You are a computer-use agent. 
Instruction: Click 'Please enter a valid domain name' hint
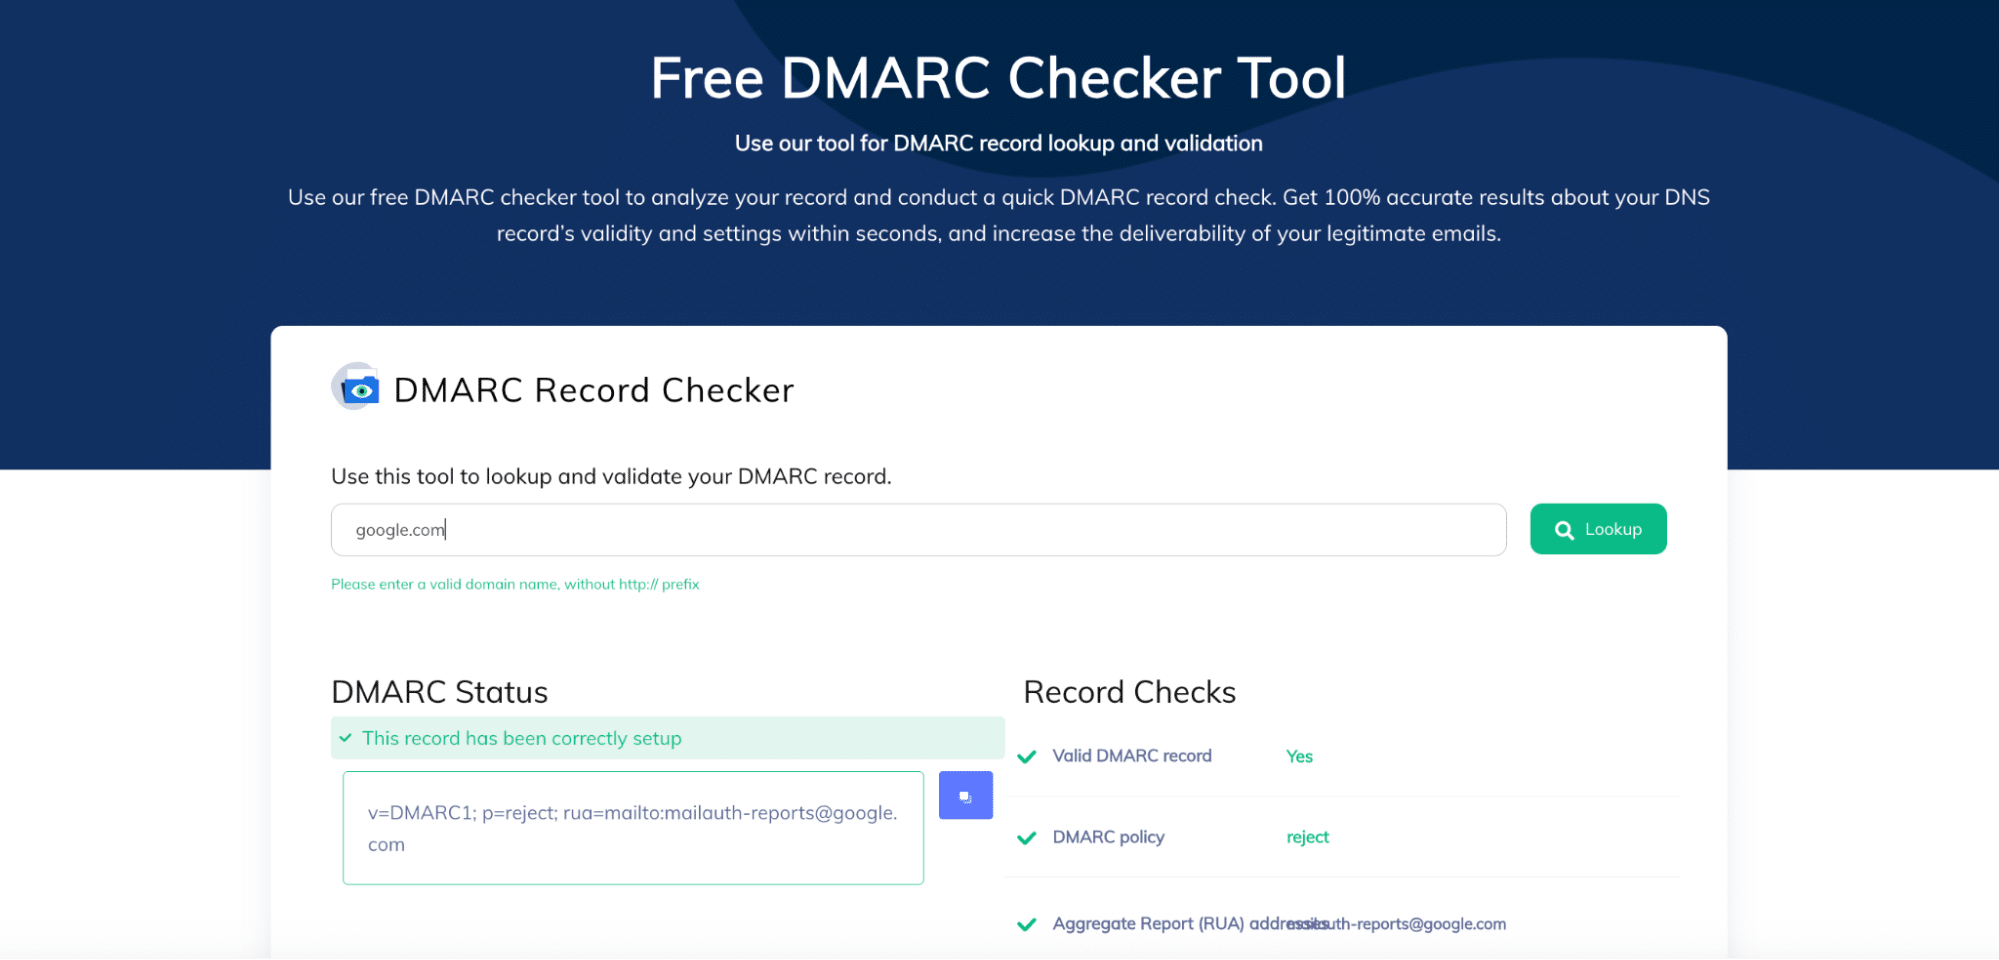(x=515, y=584)
